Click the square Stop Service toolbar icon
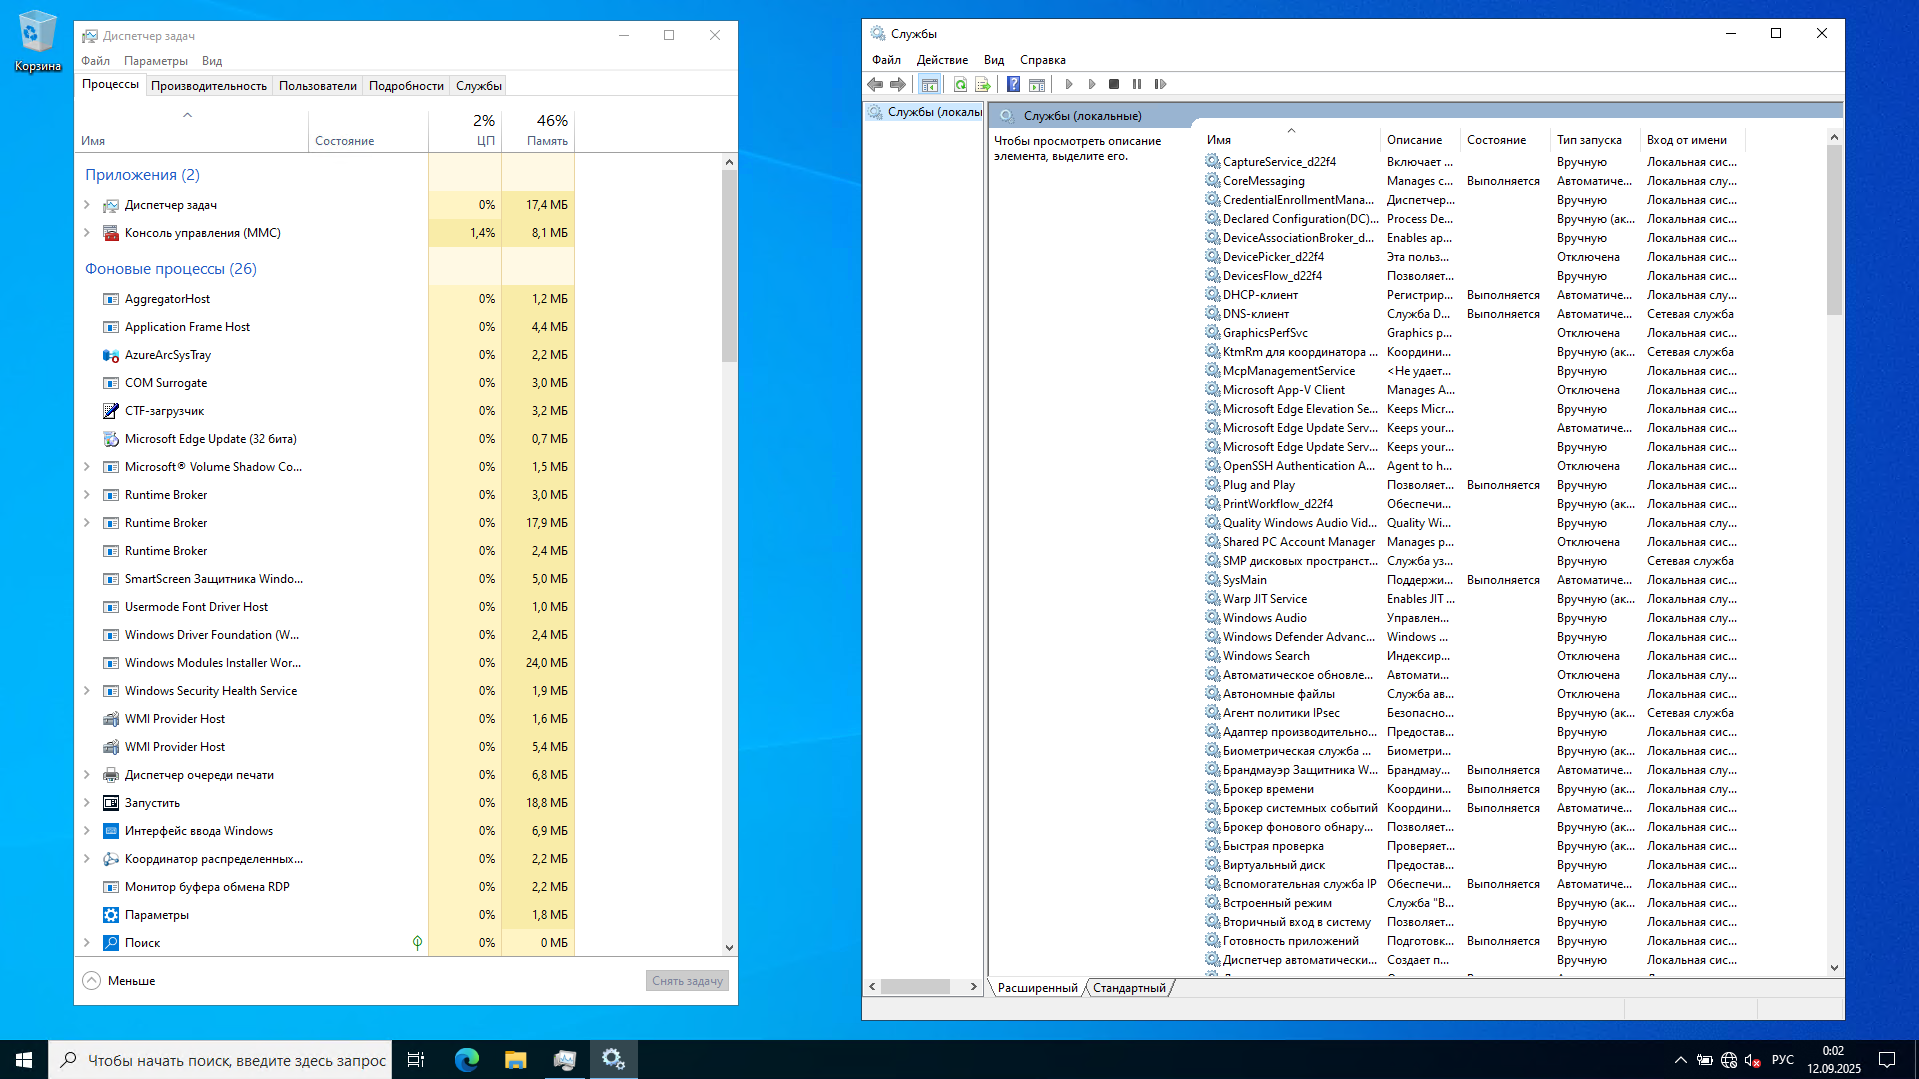 point(1114,85)
